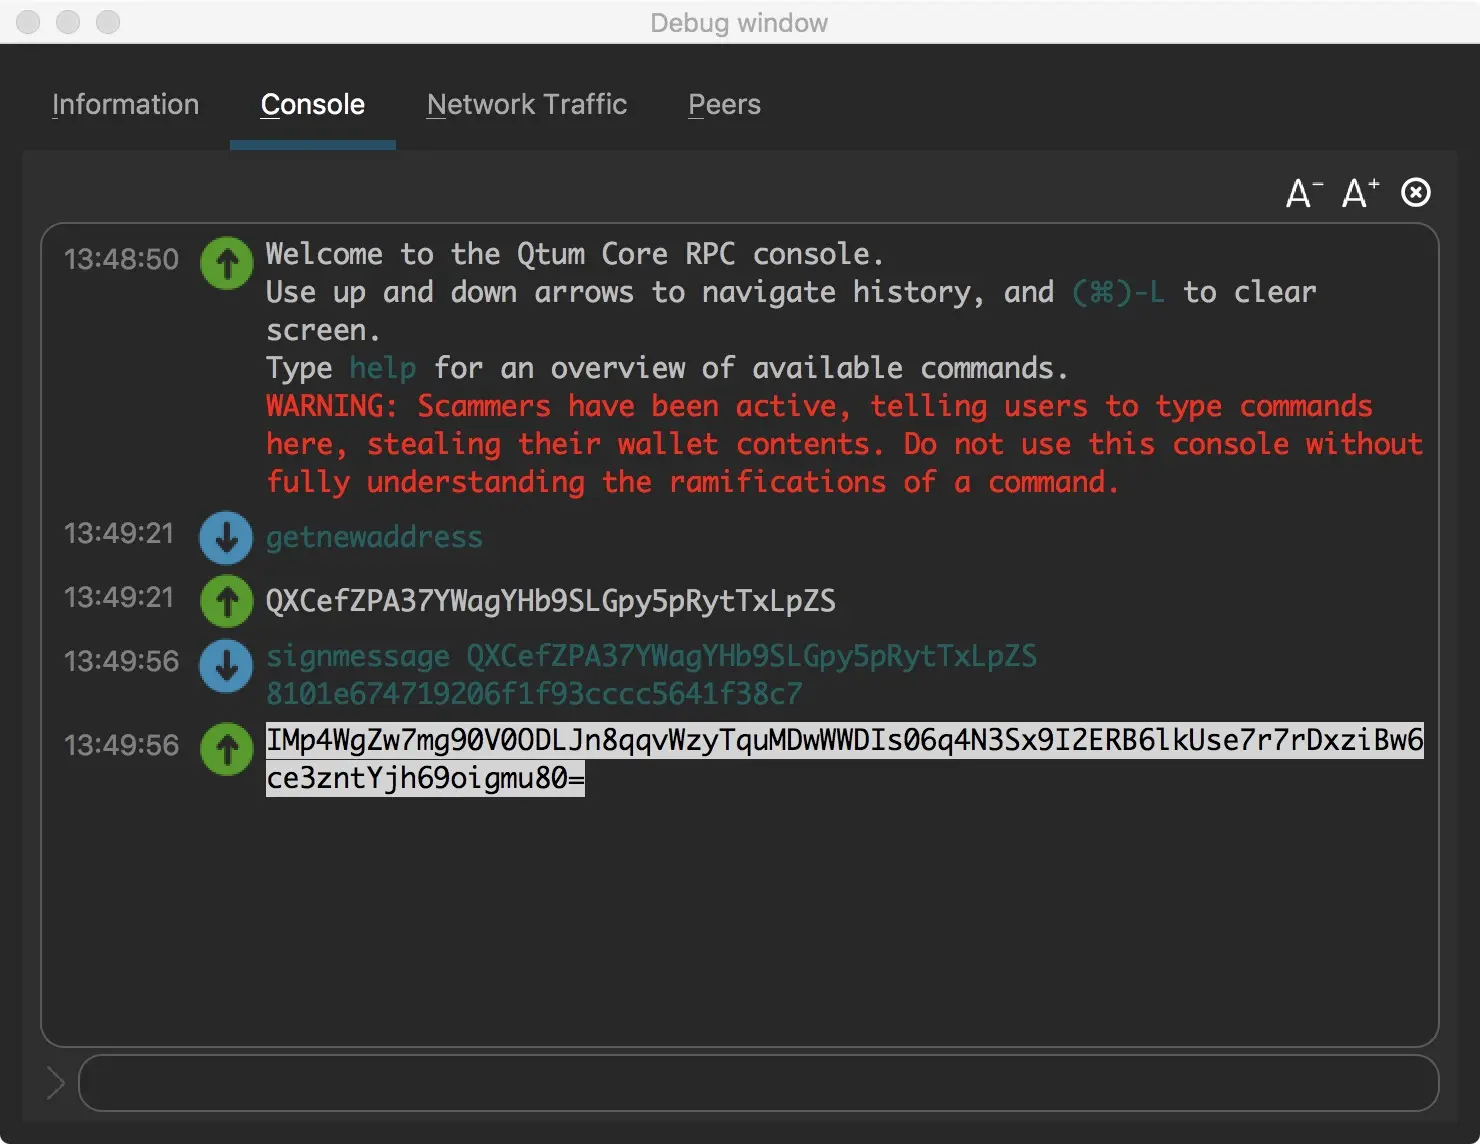Open the Network Traffic tab

click(x=527, y=104)
